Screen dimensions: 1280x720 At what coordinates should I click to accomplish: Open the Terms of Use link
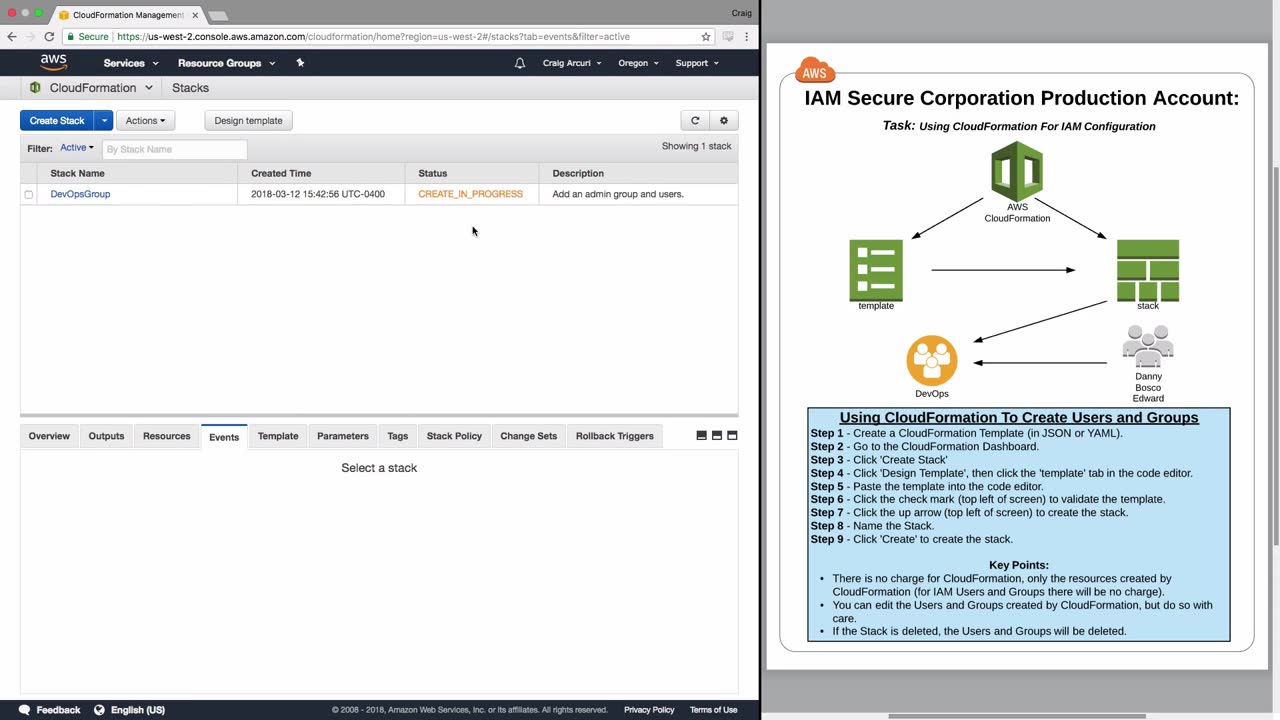coord(713,710)
